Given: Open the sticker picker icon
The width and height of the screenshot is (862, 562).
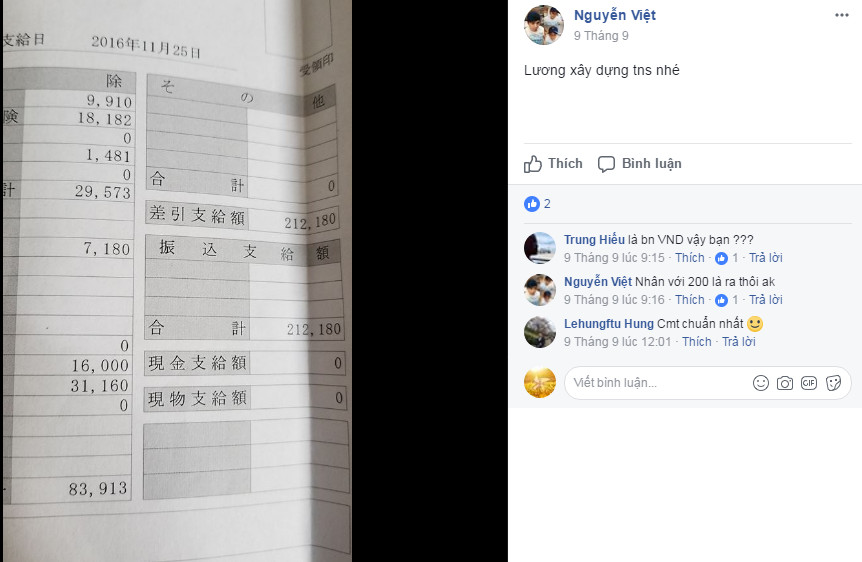Looking at the screenshot, I should tap(833, 383).
